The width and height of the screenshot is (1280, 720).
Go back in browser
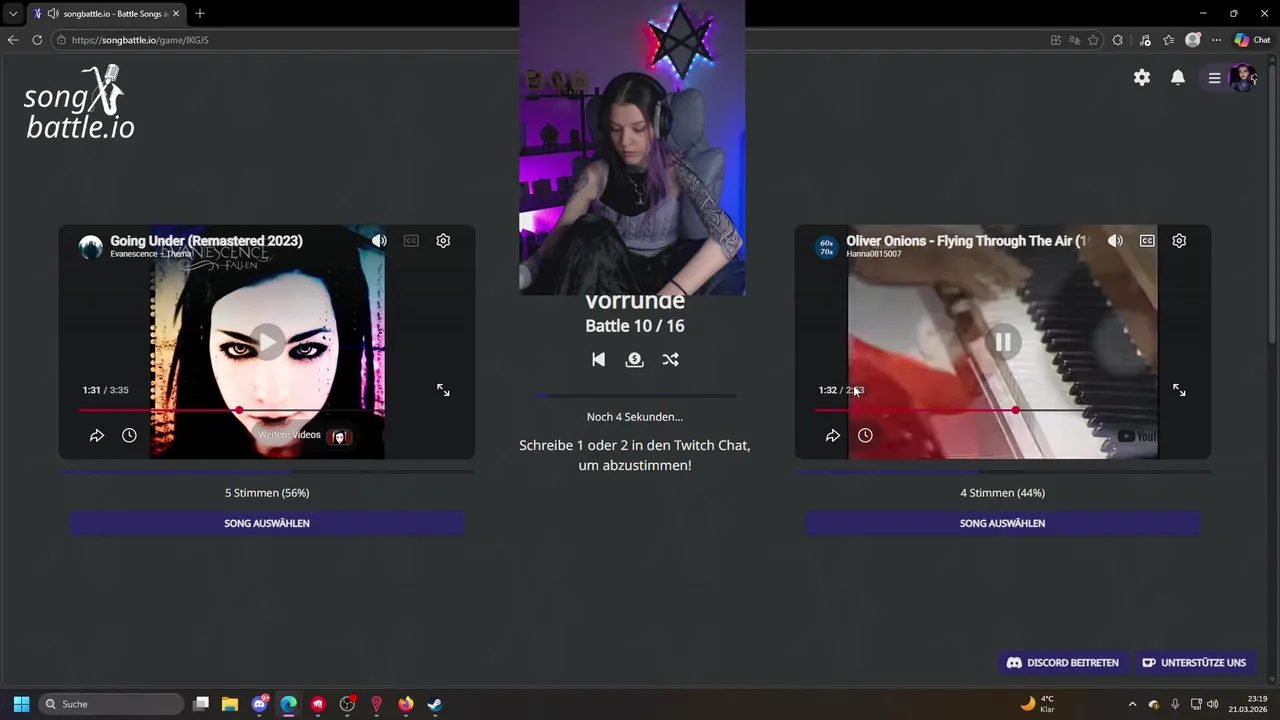tap(13, 40)
